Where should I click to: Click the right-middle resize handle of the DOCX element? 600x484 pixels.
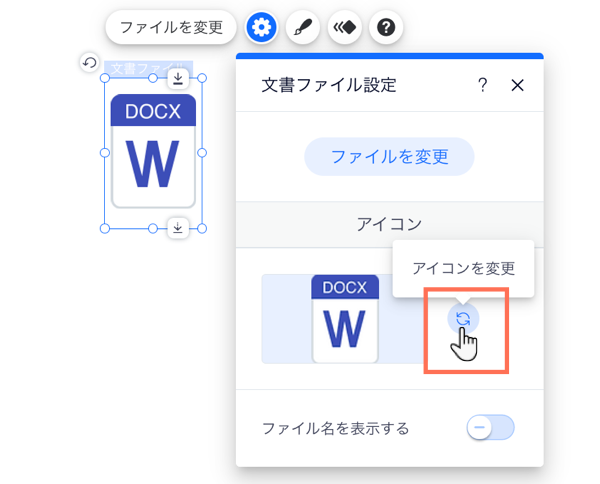(202, 153)
